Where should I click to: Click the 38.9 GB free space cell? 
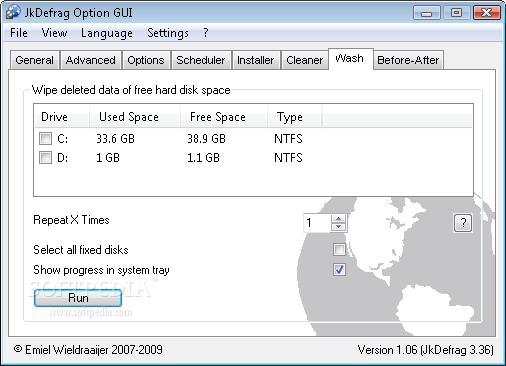point(206,138)
